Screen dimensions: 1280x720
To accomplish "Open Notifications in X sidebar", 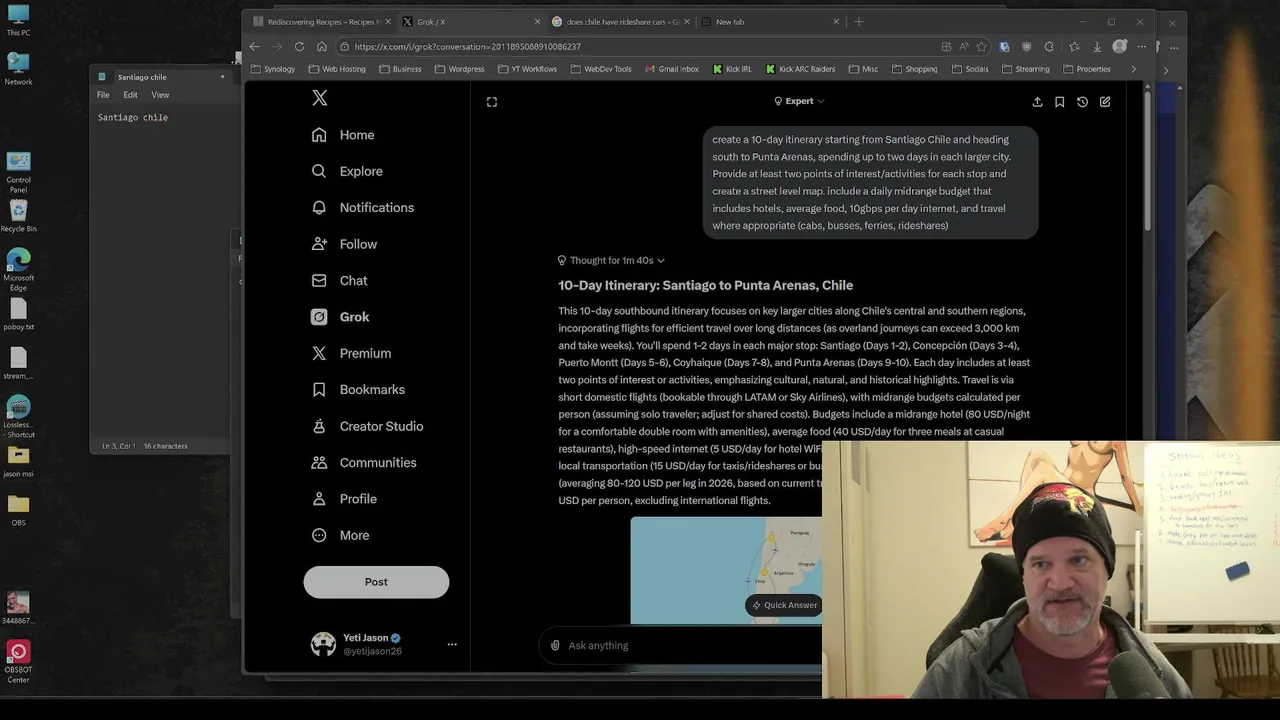I will [362, 208].
